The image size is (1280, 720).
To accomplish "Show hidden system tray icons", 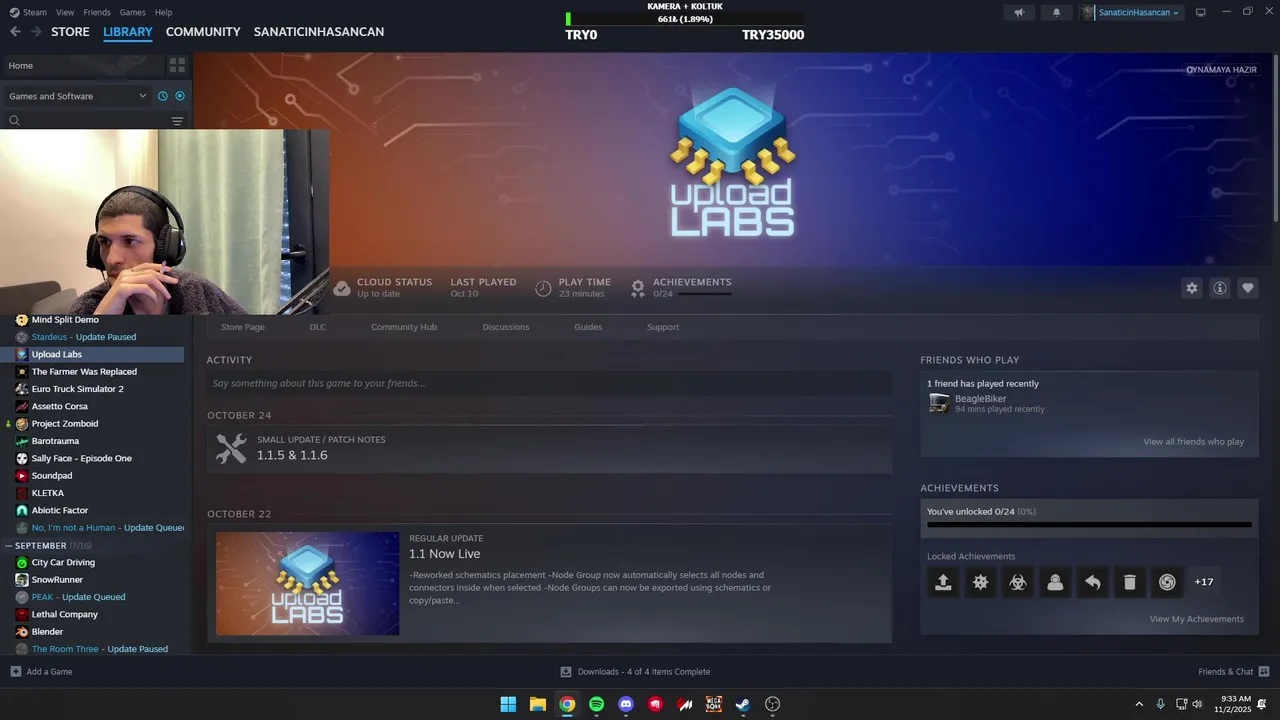I will pos(1138,704).
